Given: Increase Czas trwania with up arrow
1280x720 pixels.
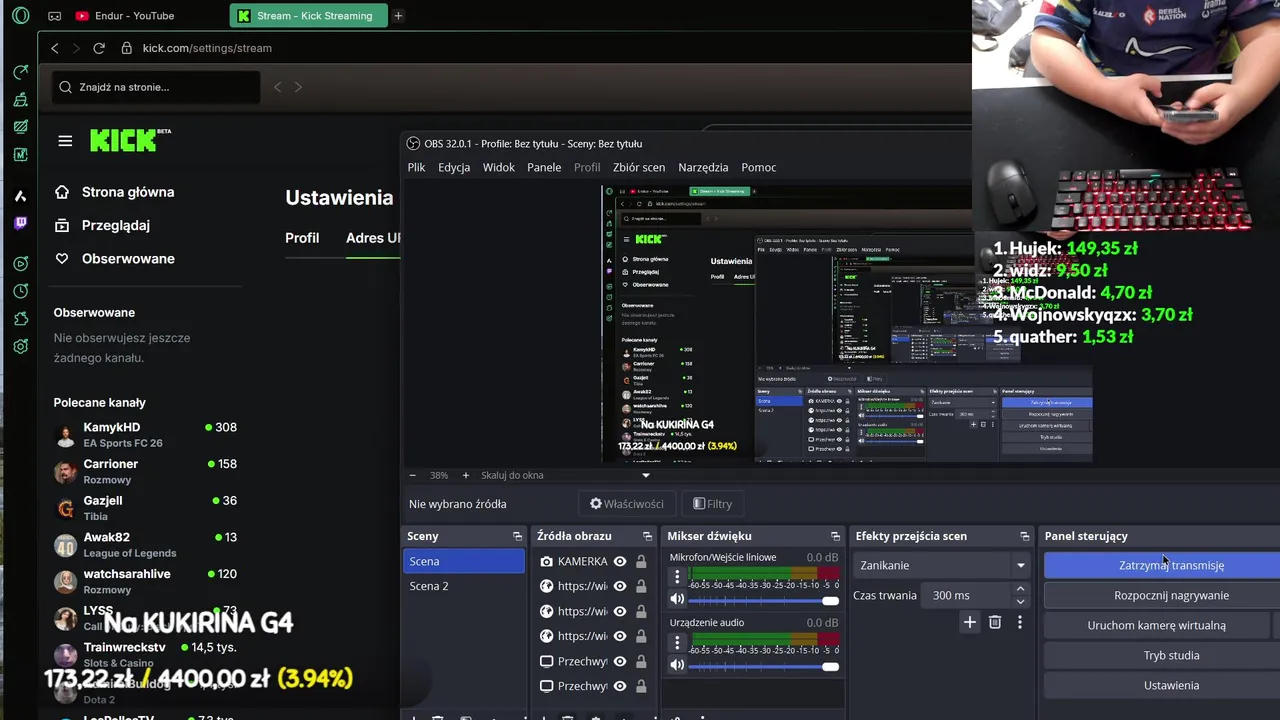Looking at the screenshot, I should coord(1020,590).
